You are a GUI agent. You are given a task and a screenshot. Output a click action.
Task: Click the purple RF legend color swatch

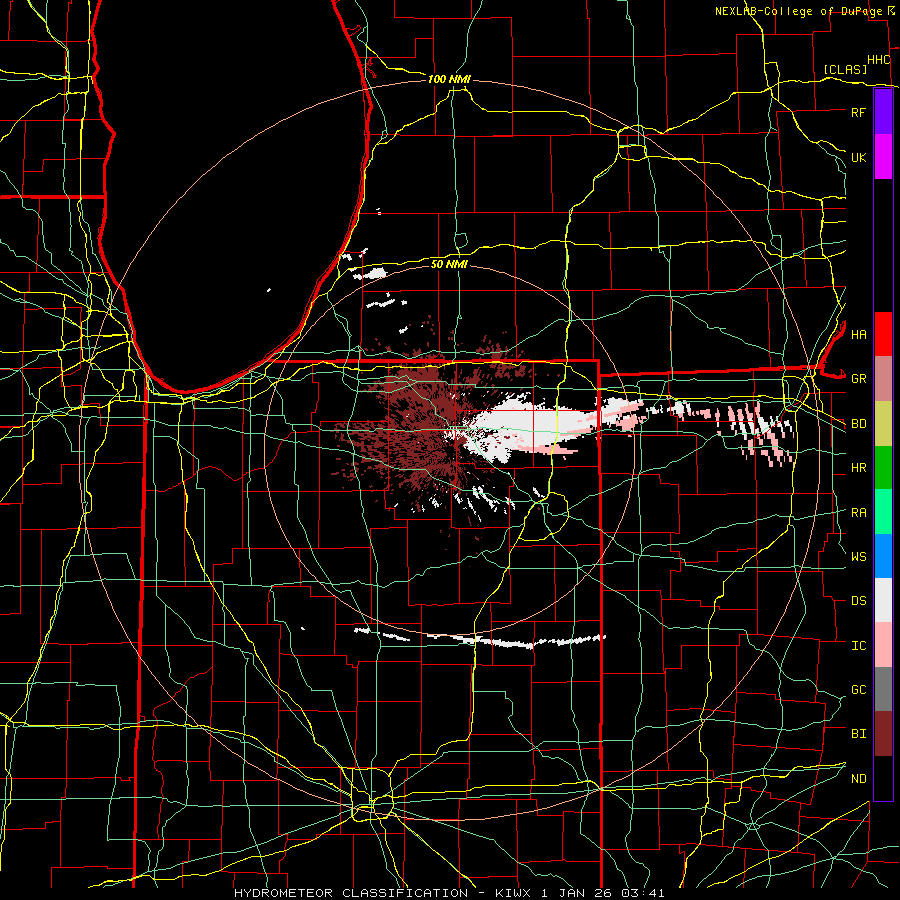pos(883,112)
